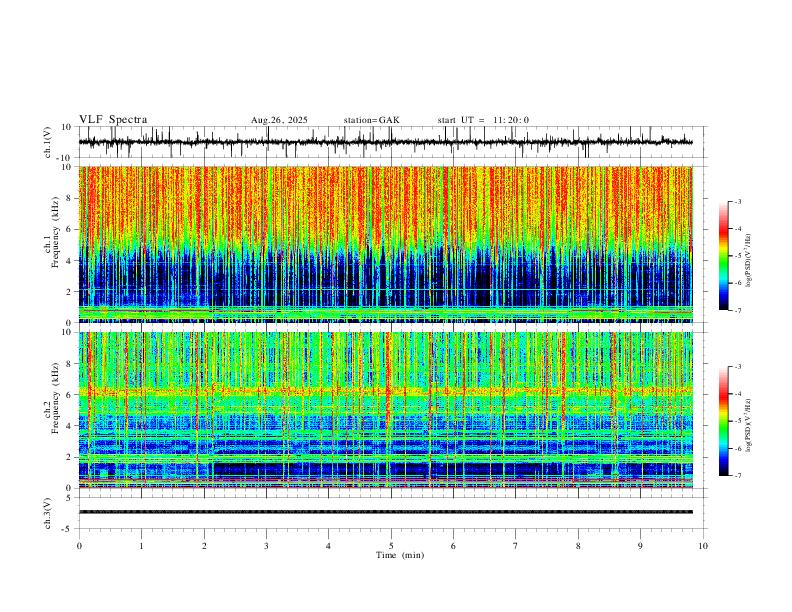Click the "-3" tick on ch.1 color bar

pyautogui.click(x=737, y=201)
